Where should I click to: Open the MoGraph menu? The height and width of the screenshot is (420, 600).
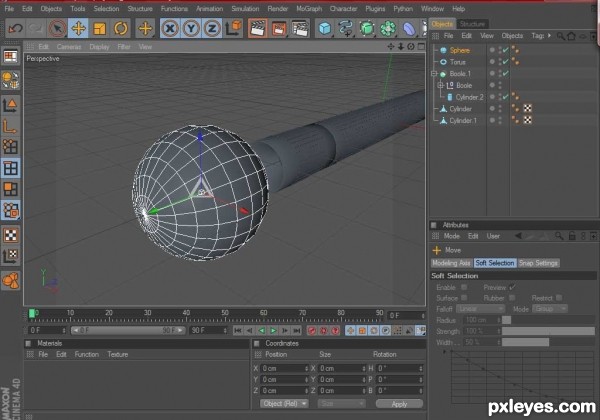[x=309, y=8]
